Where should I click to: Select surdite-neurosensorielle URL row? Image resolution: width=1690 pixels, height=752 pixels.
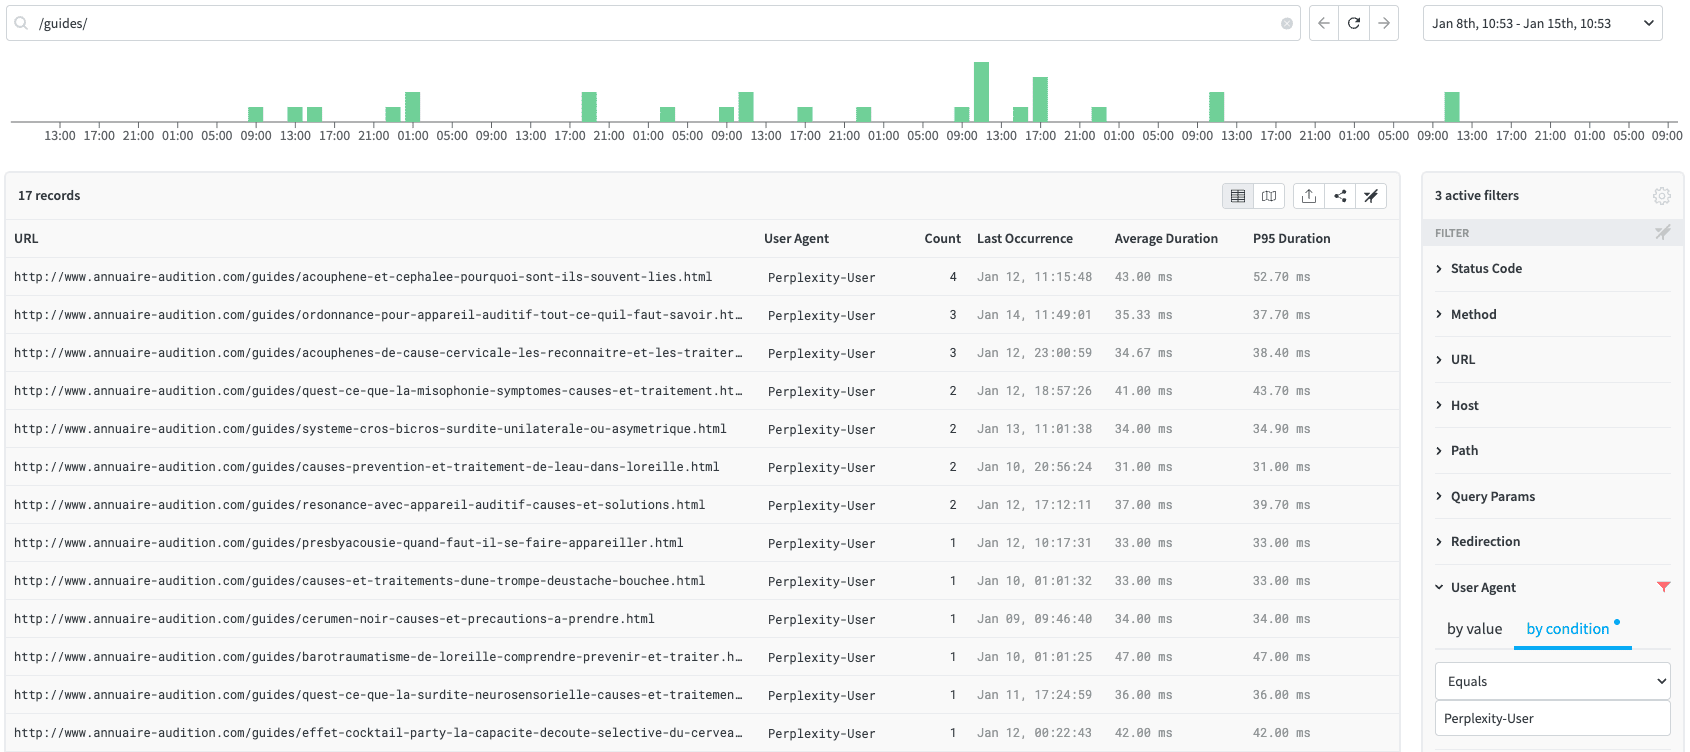(378, 695)
